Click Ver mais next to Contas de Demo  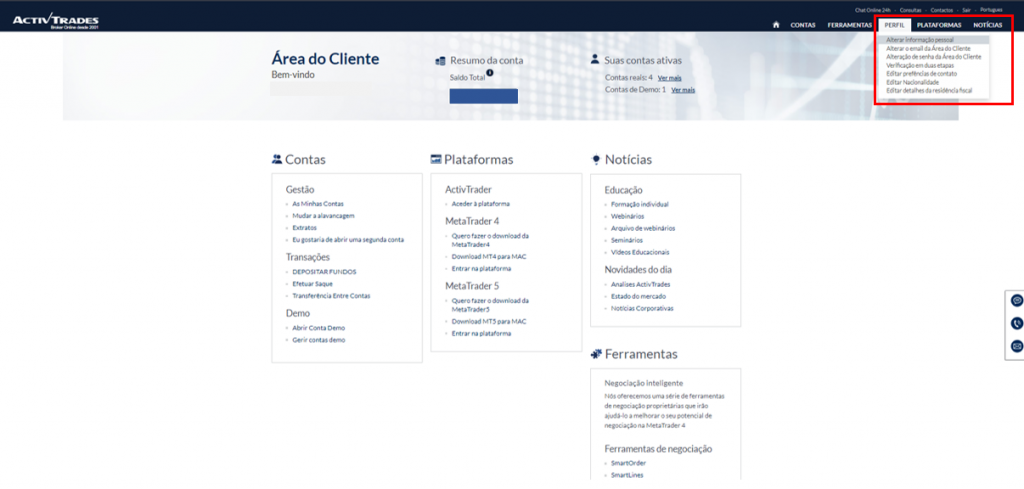[683, 90]
